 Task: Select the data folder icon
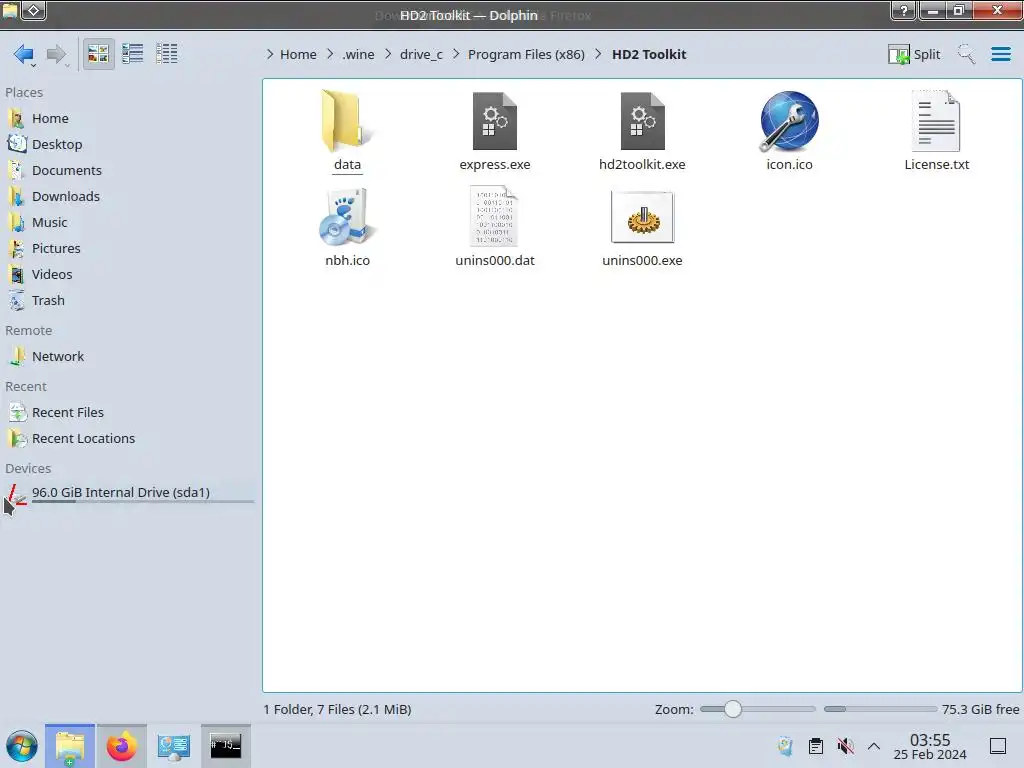point(347,121)
